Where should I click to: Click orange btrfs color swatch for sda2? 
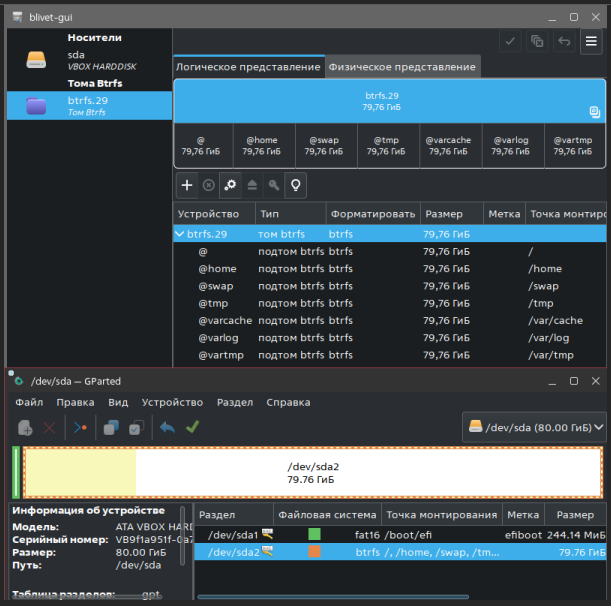[x=314, y=551]
